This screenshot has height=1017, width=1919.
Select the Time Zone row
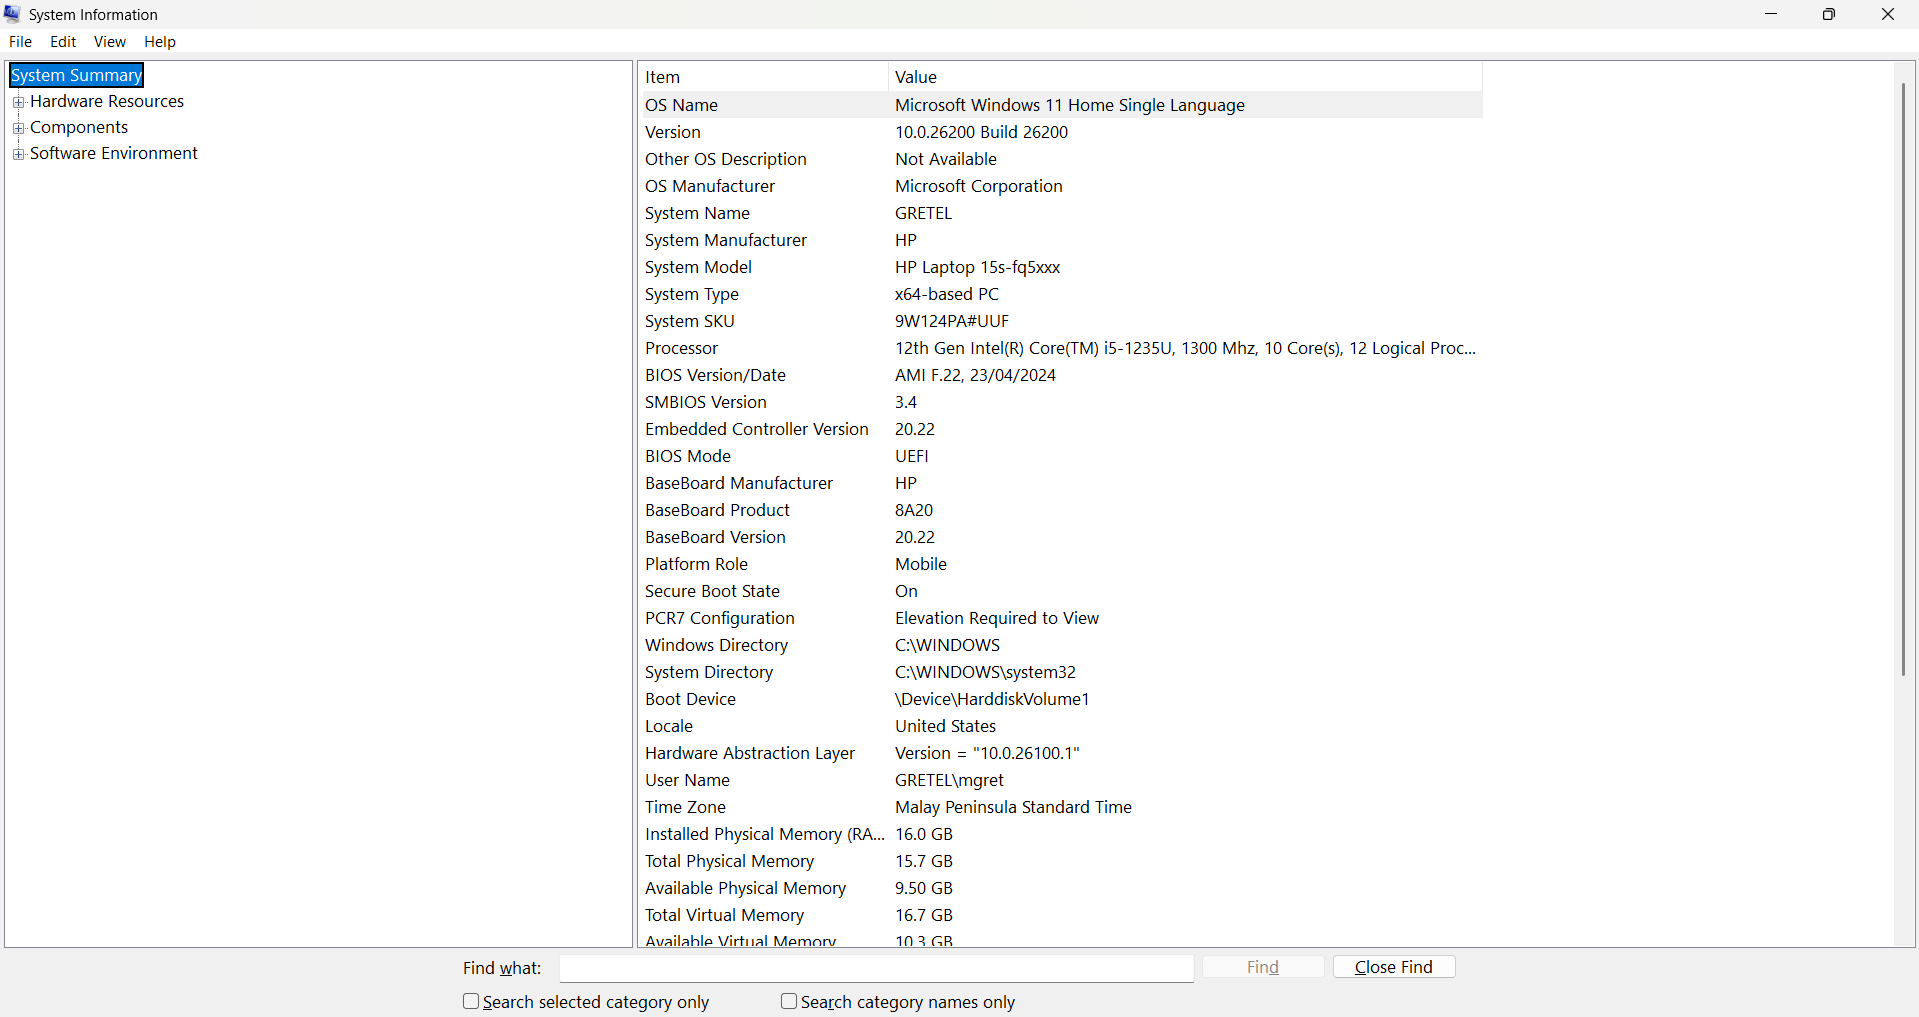click(1060, 807)
